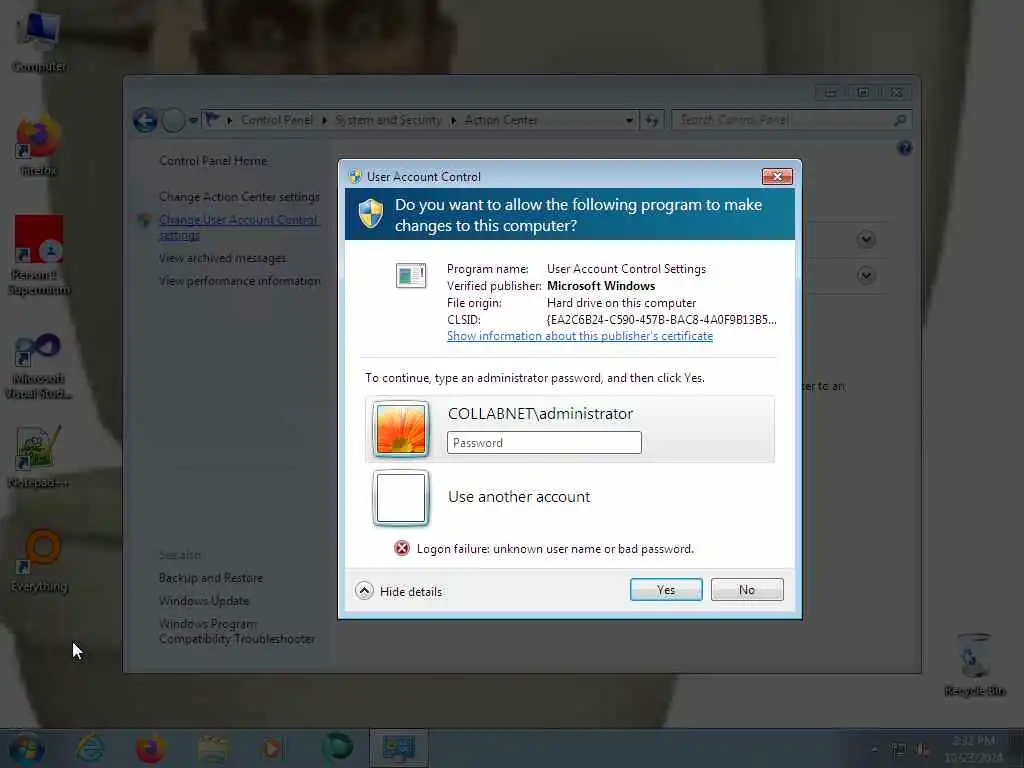The width and height of the screenshot is (1024, 768).
Task: Click the title bar shield icon of UAC dialog
Action: 355,176
